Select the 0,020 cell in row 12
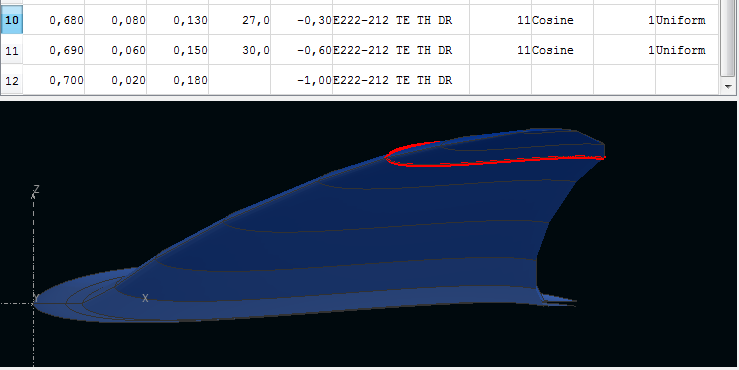739x370 pixels. click(115, 80)
